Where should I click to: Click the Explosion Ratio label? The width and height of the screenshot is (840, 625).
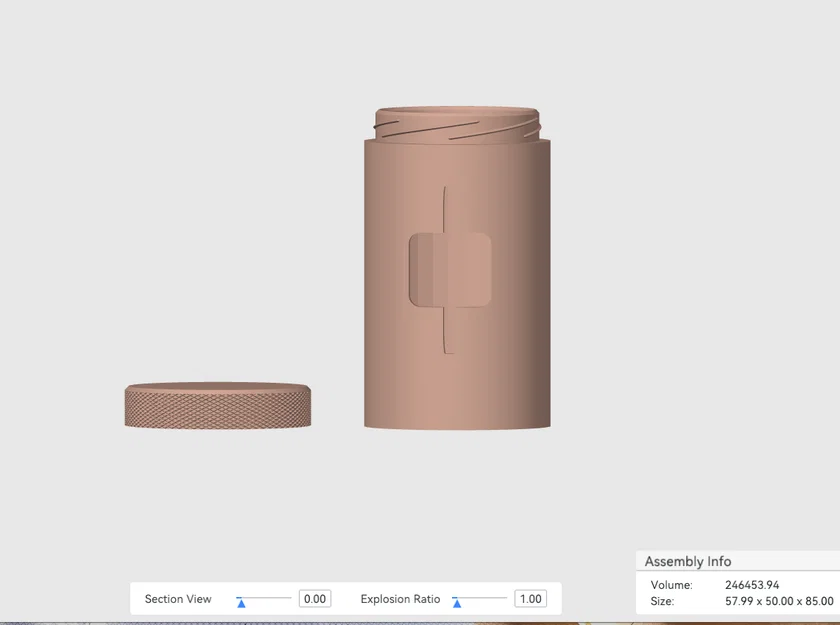[400, 599]
